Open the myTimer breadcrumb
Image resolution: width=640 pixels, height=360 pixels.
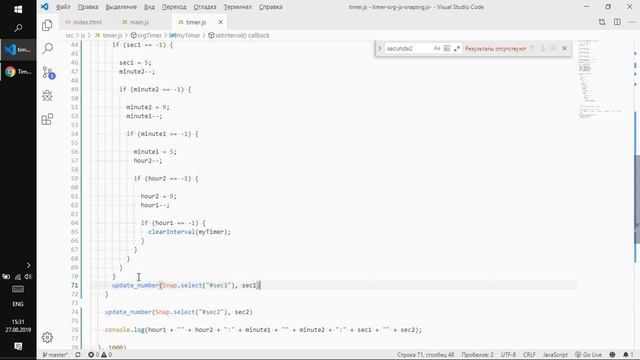[x=185, y=36]
